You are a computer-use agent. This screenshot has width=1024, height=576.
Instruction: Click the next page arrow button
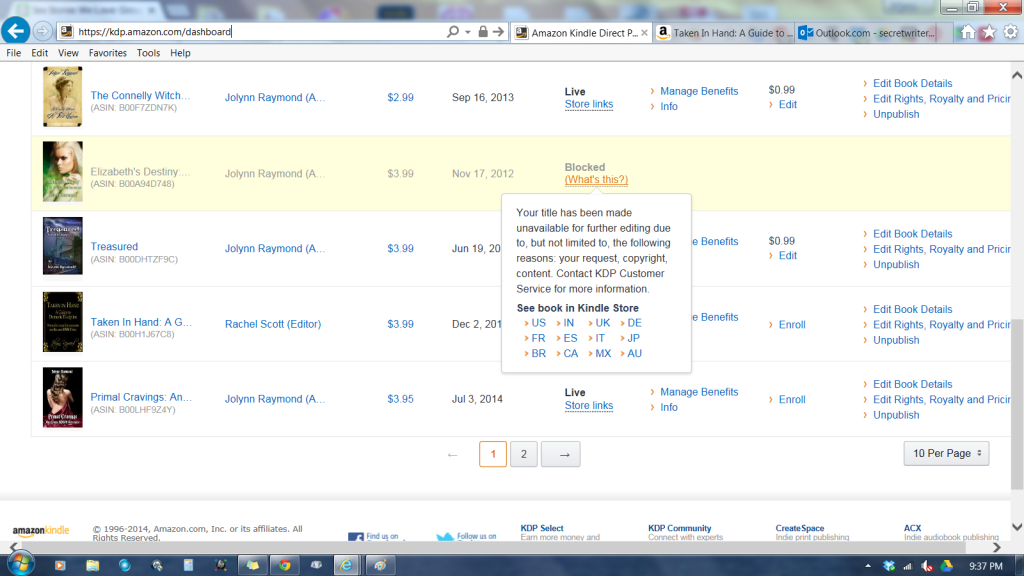564,455
